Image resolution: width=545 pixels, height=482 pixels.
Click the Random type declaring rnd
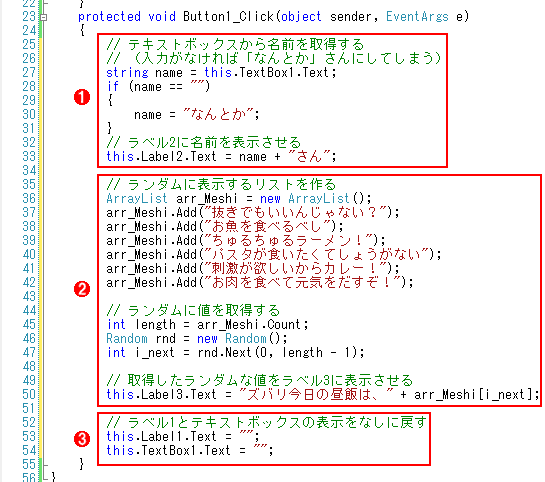(127, 338)
